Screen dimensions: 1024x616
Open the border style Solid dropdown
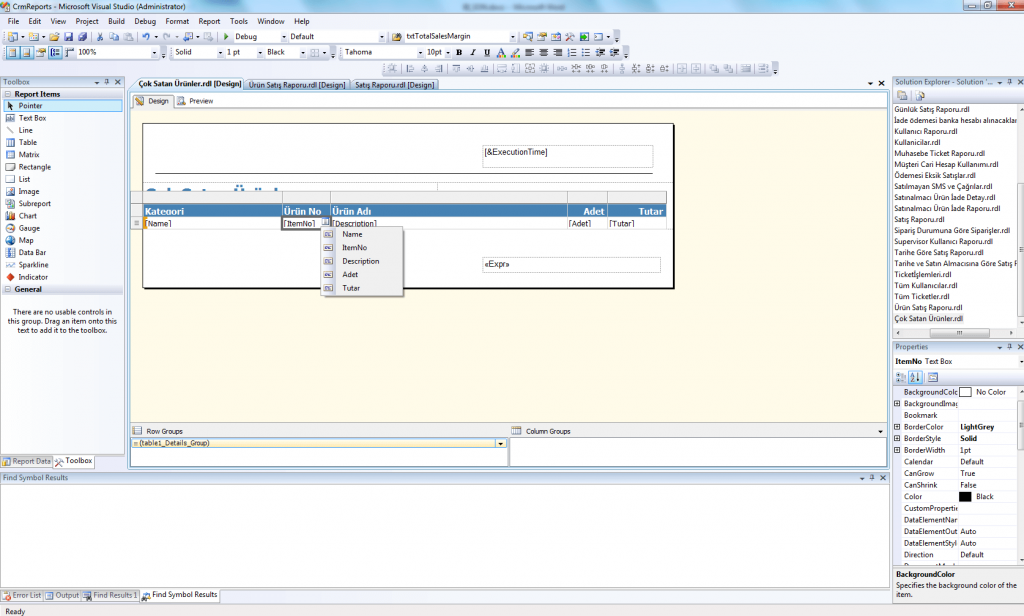click(220, 52)
